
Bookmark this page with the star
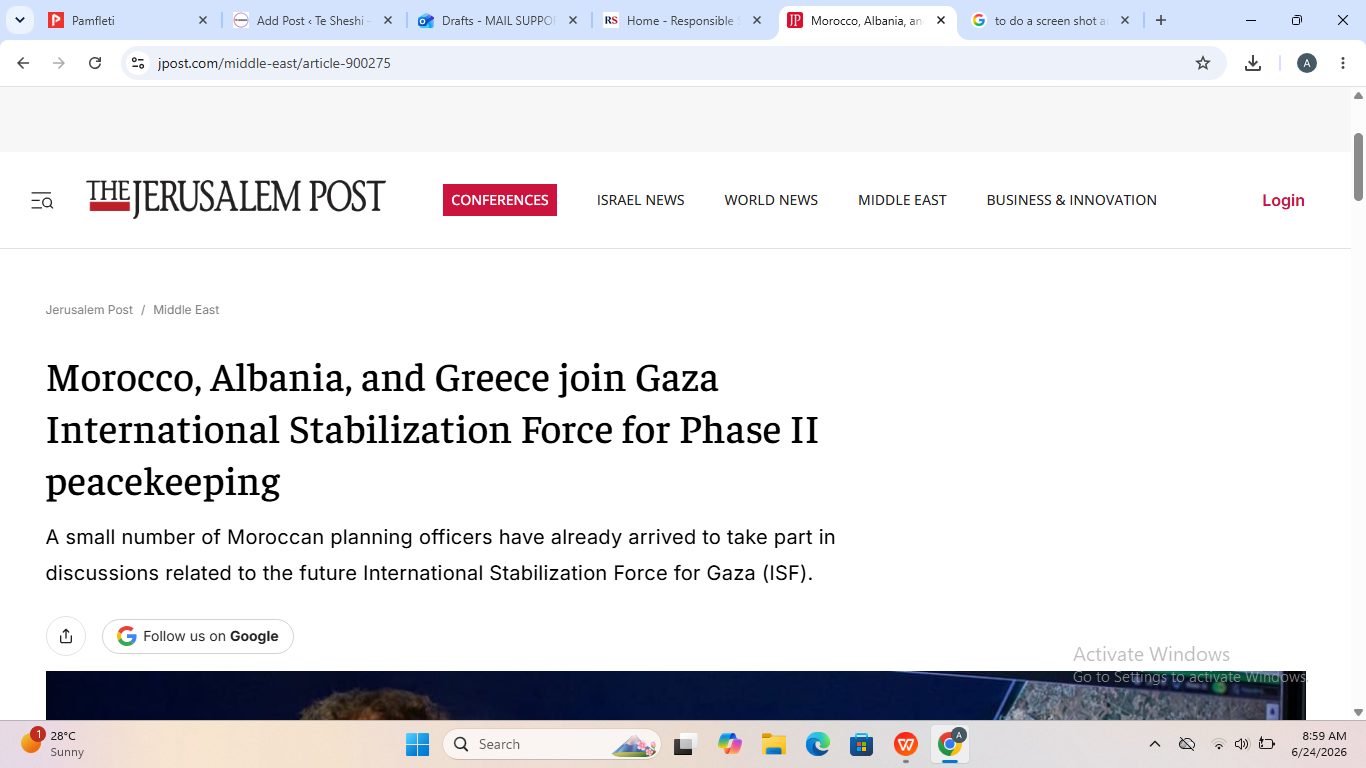[x=1203, y=63]
